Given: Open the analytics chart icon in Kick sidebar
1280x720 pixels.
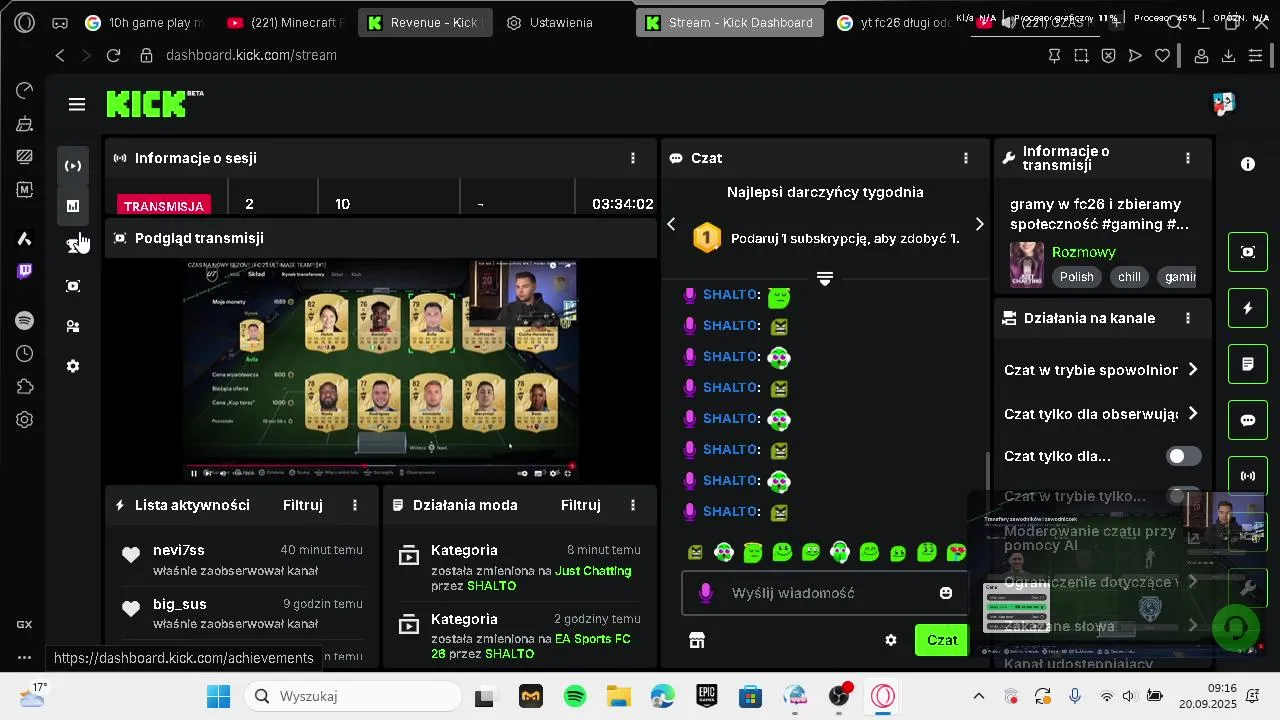Looking at the screenshot, I should [x=73, y=206].
